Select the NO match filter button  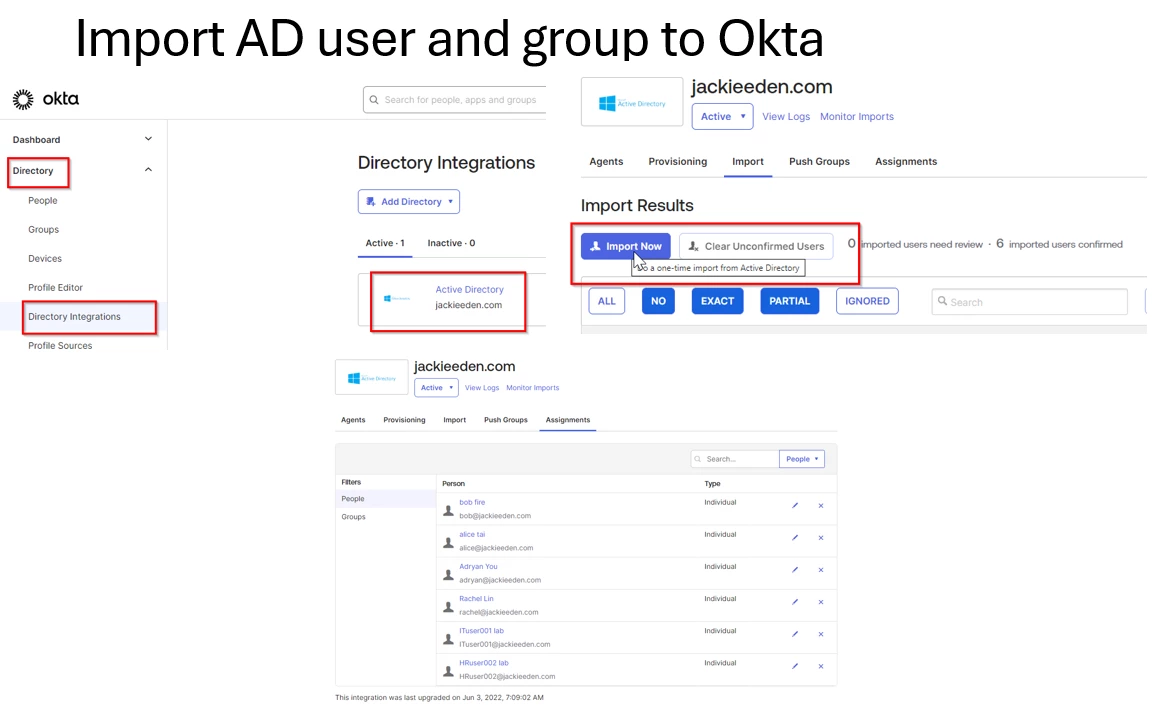(x=658, y=301)
